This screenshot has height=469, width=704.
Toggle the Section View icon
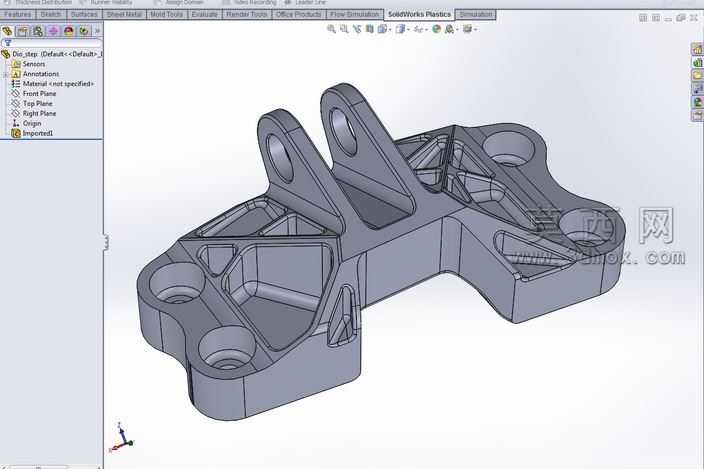(370, 29)
